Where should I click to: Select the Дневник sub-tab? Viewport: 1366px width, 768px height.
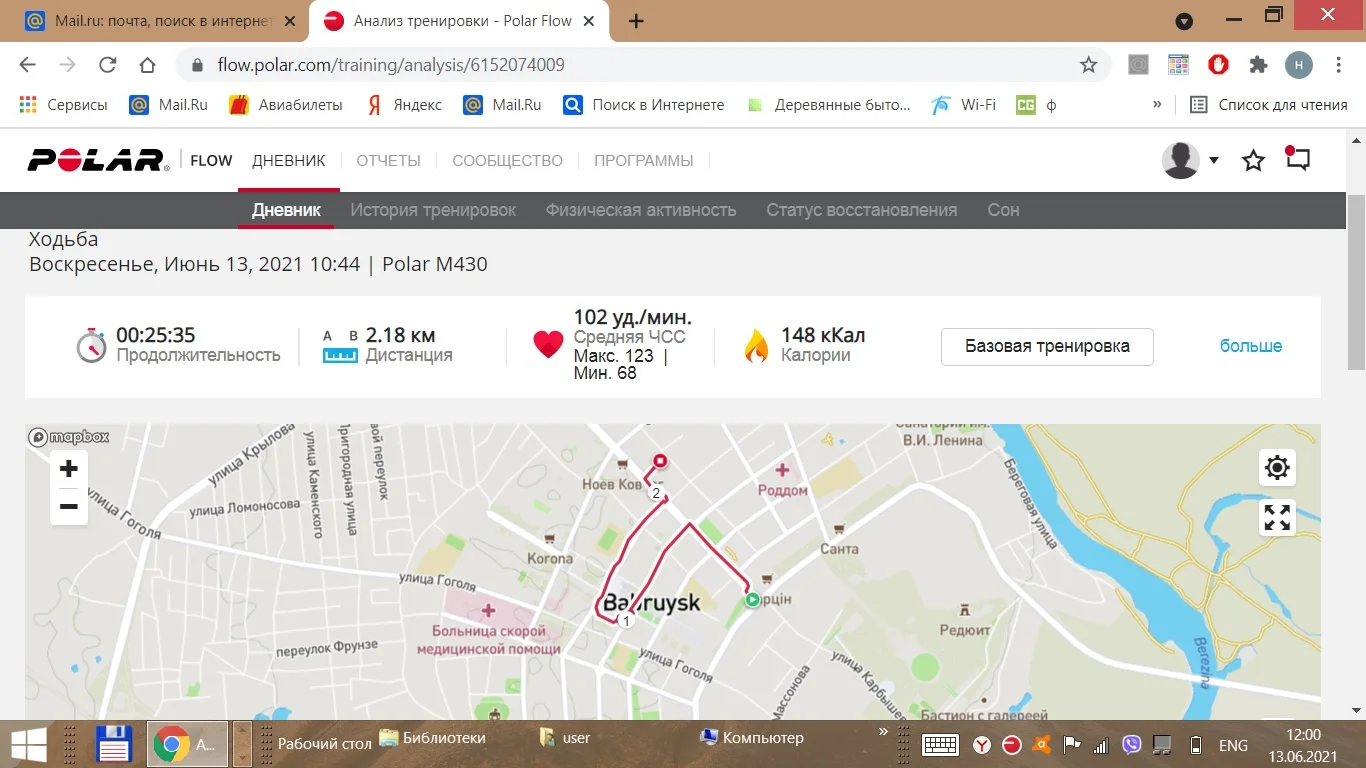(286, 210)
